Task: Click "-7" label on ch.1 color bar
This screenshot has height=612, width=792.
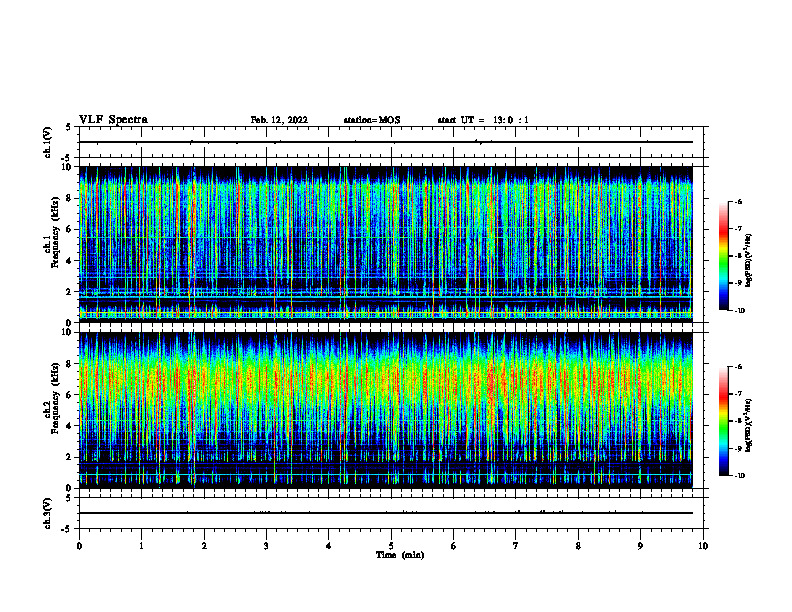Action: click(738, 229)
